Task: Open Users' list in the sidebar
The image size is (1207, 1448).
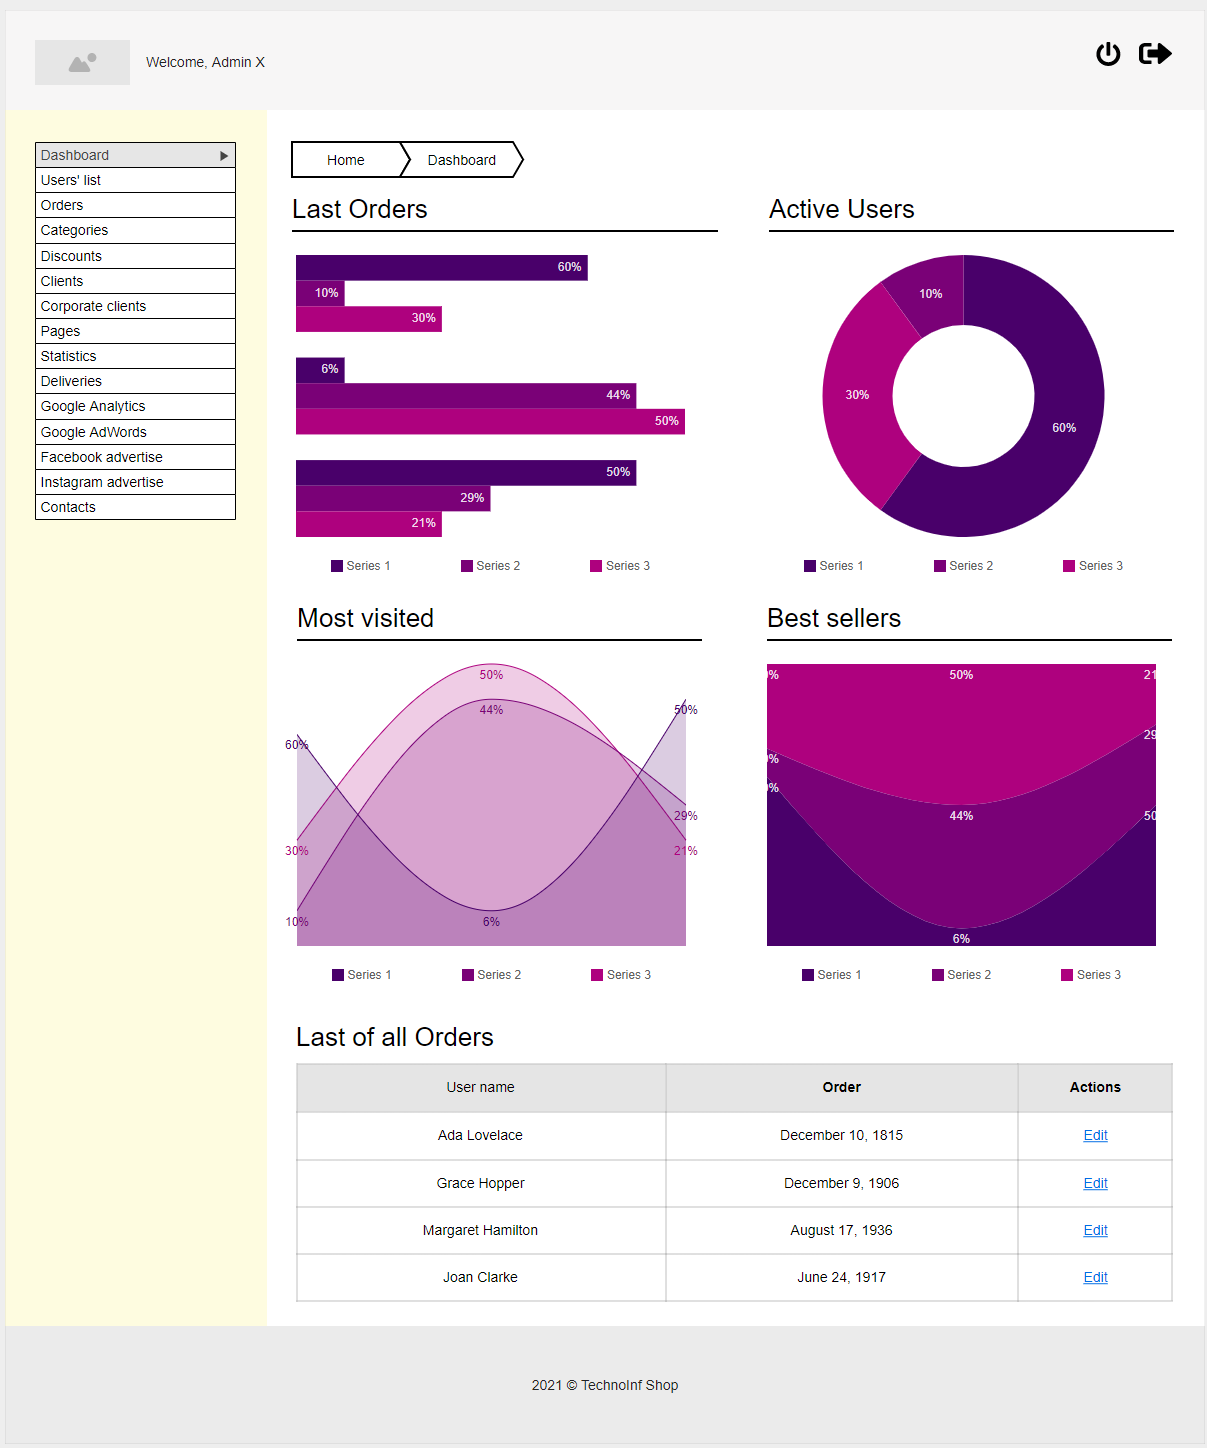Action: point(71,180)
